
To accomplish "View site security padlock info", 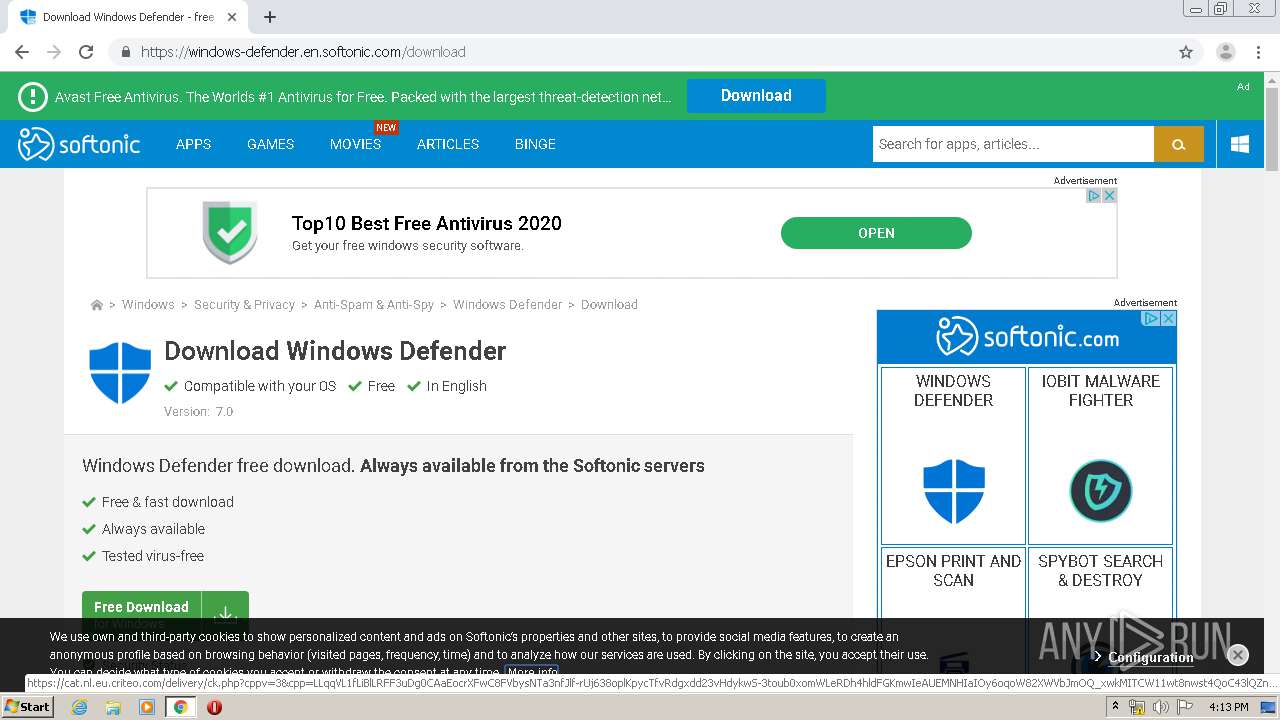I will coord(126,52).
